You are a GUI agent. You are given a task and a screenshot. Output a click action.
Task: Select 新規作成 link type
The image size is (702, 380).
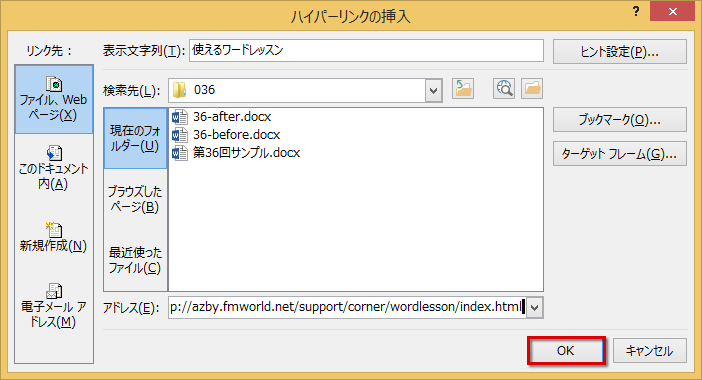pos(54,237)
